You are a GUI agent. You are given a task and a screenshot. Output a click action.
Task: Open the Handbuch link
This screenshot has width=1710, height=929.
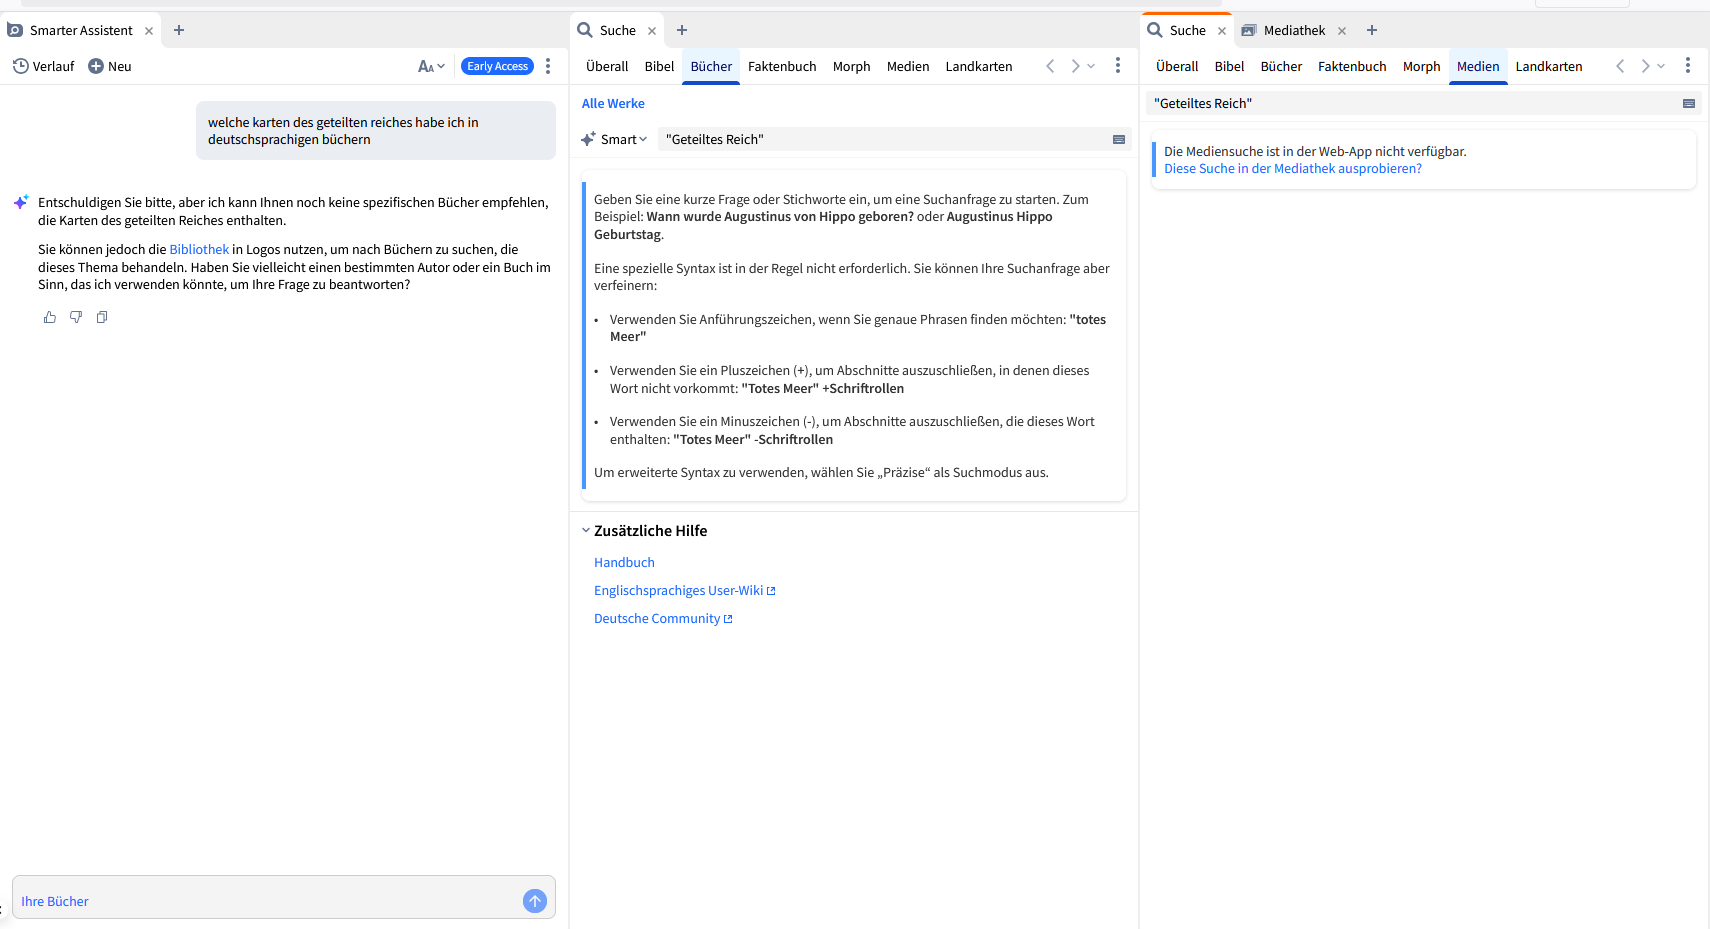coord(624,562)
